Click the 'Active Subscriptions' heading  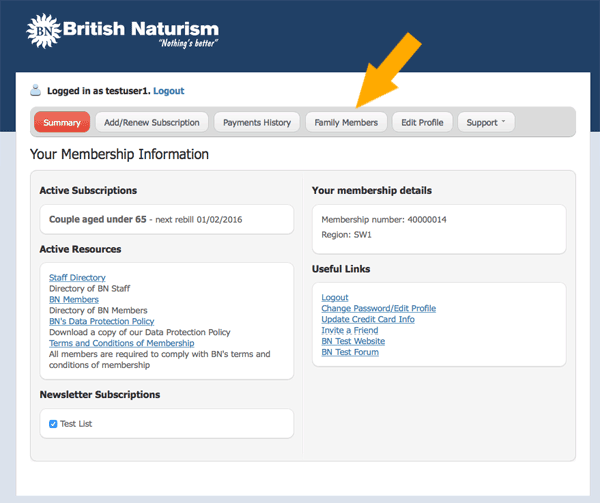pyautogui.click(x=88, y=190)
